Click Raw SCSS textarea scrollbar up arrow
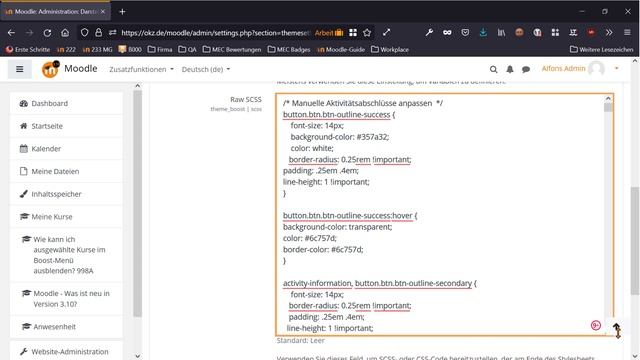Screen dimensions: 640x360 tap(608, 99)
